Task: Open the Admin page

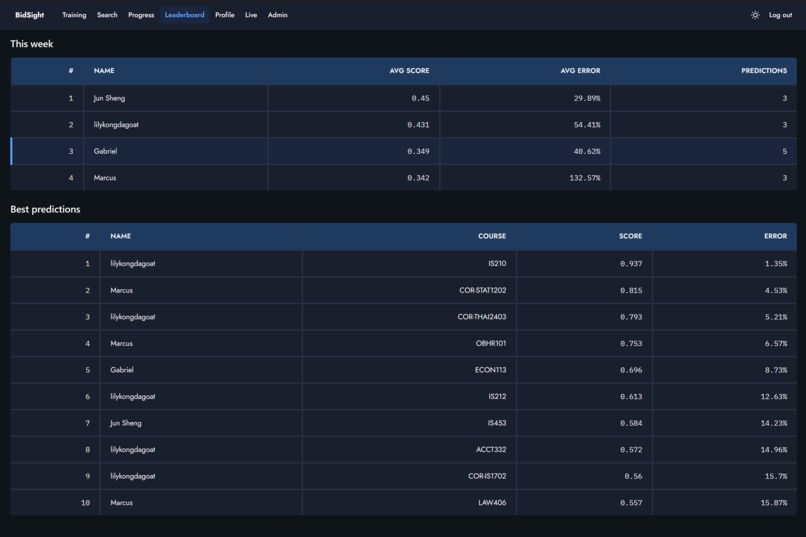Action: [278, 15]
